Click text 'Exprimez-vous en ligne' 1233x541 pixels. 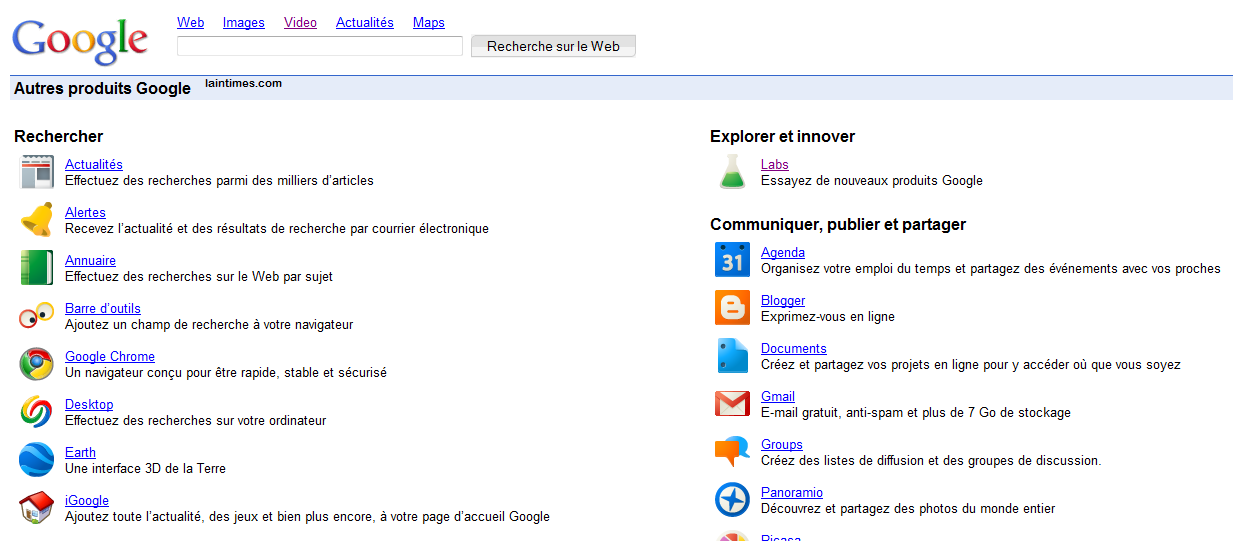828,316
